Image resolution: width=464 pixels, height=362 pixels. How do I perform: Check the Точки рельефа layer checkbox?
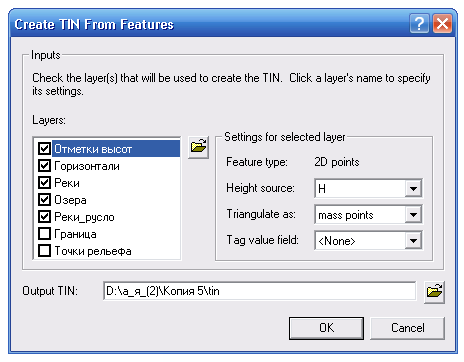point(44,251)
